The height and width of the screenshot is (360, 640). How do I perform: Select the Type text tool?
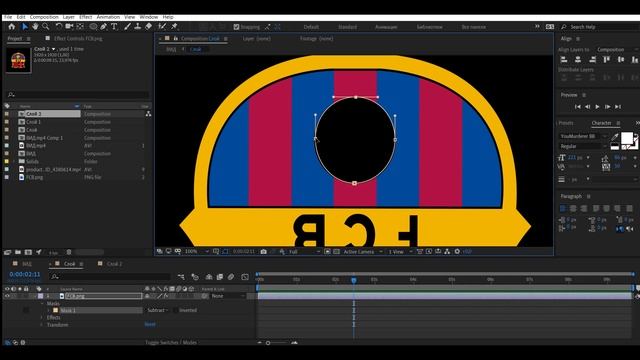pyautogui.click(x=114, y=27)
